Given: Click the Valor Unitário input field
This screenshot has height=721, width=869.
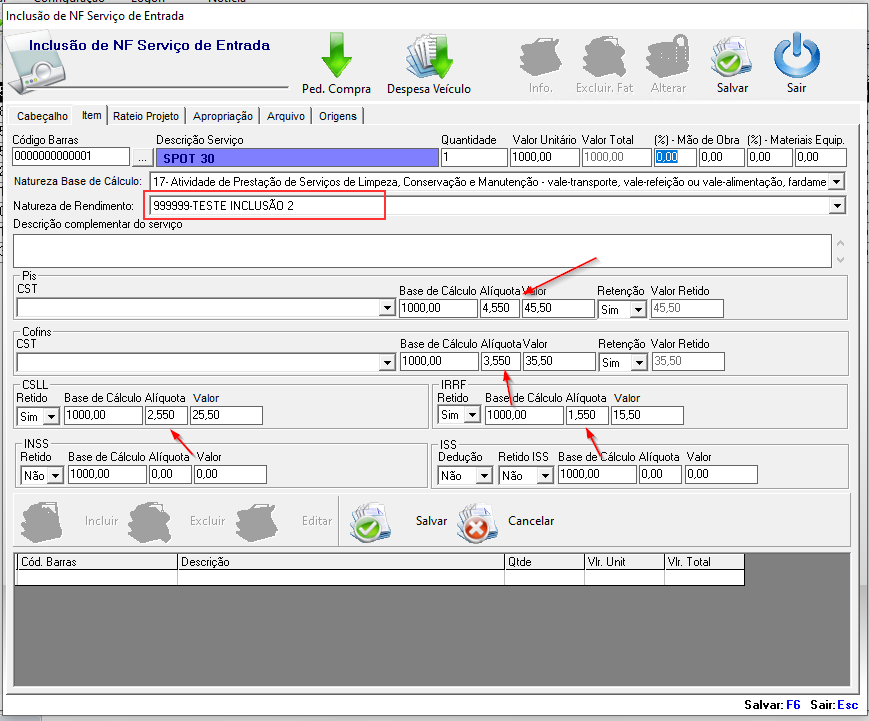Looking at the screenshot, I should click(545, 157).
